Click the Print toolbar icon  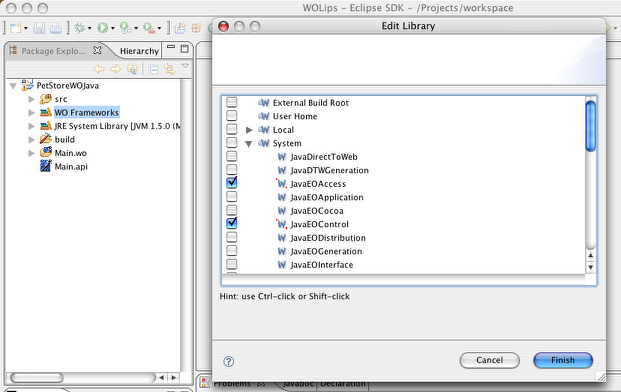[55, 28]
